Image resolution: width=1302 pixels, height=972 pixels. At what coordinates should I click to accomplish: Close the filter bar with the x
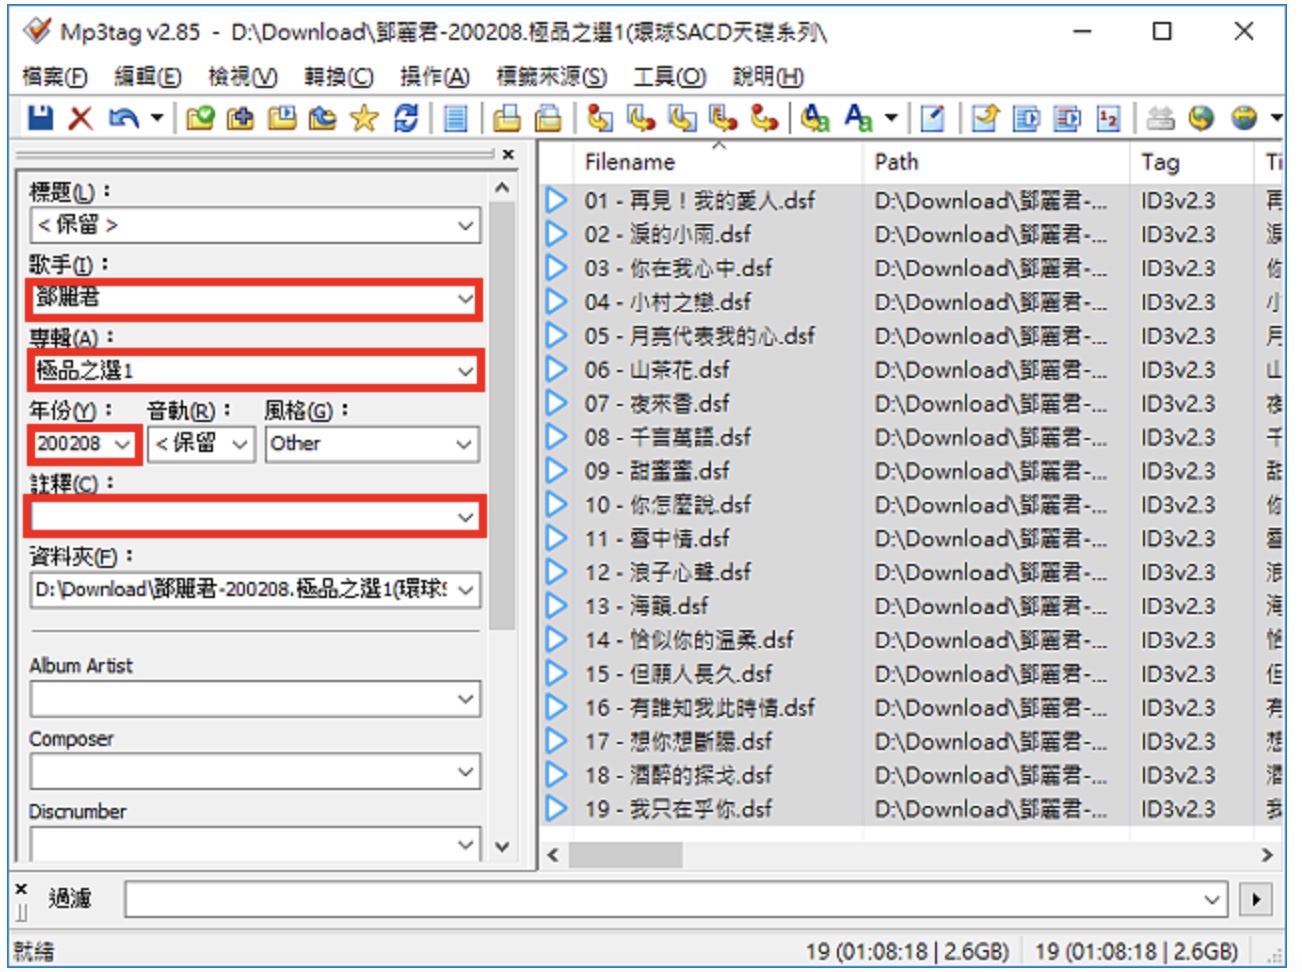coord(21,888)
